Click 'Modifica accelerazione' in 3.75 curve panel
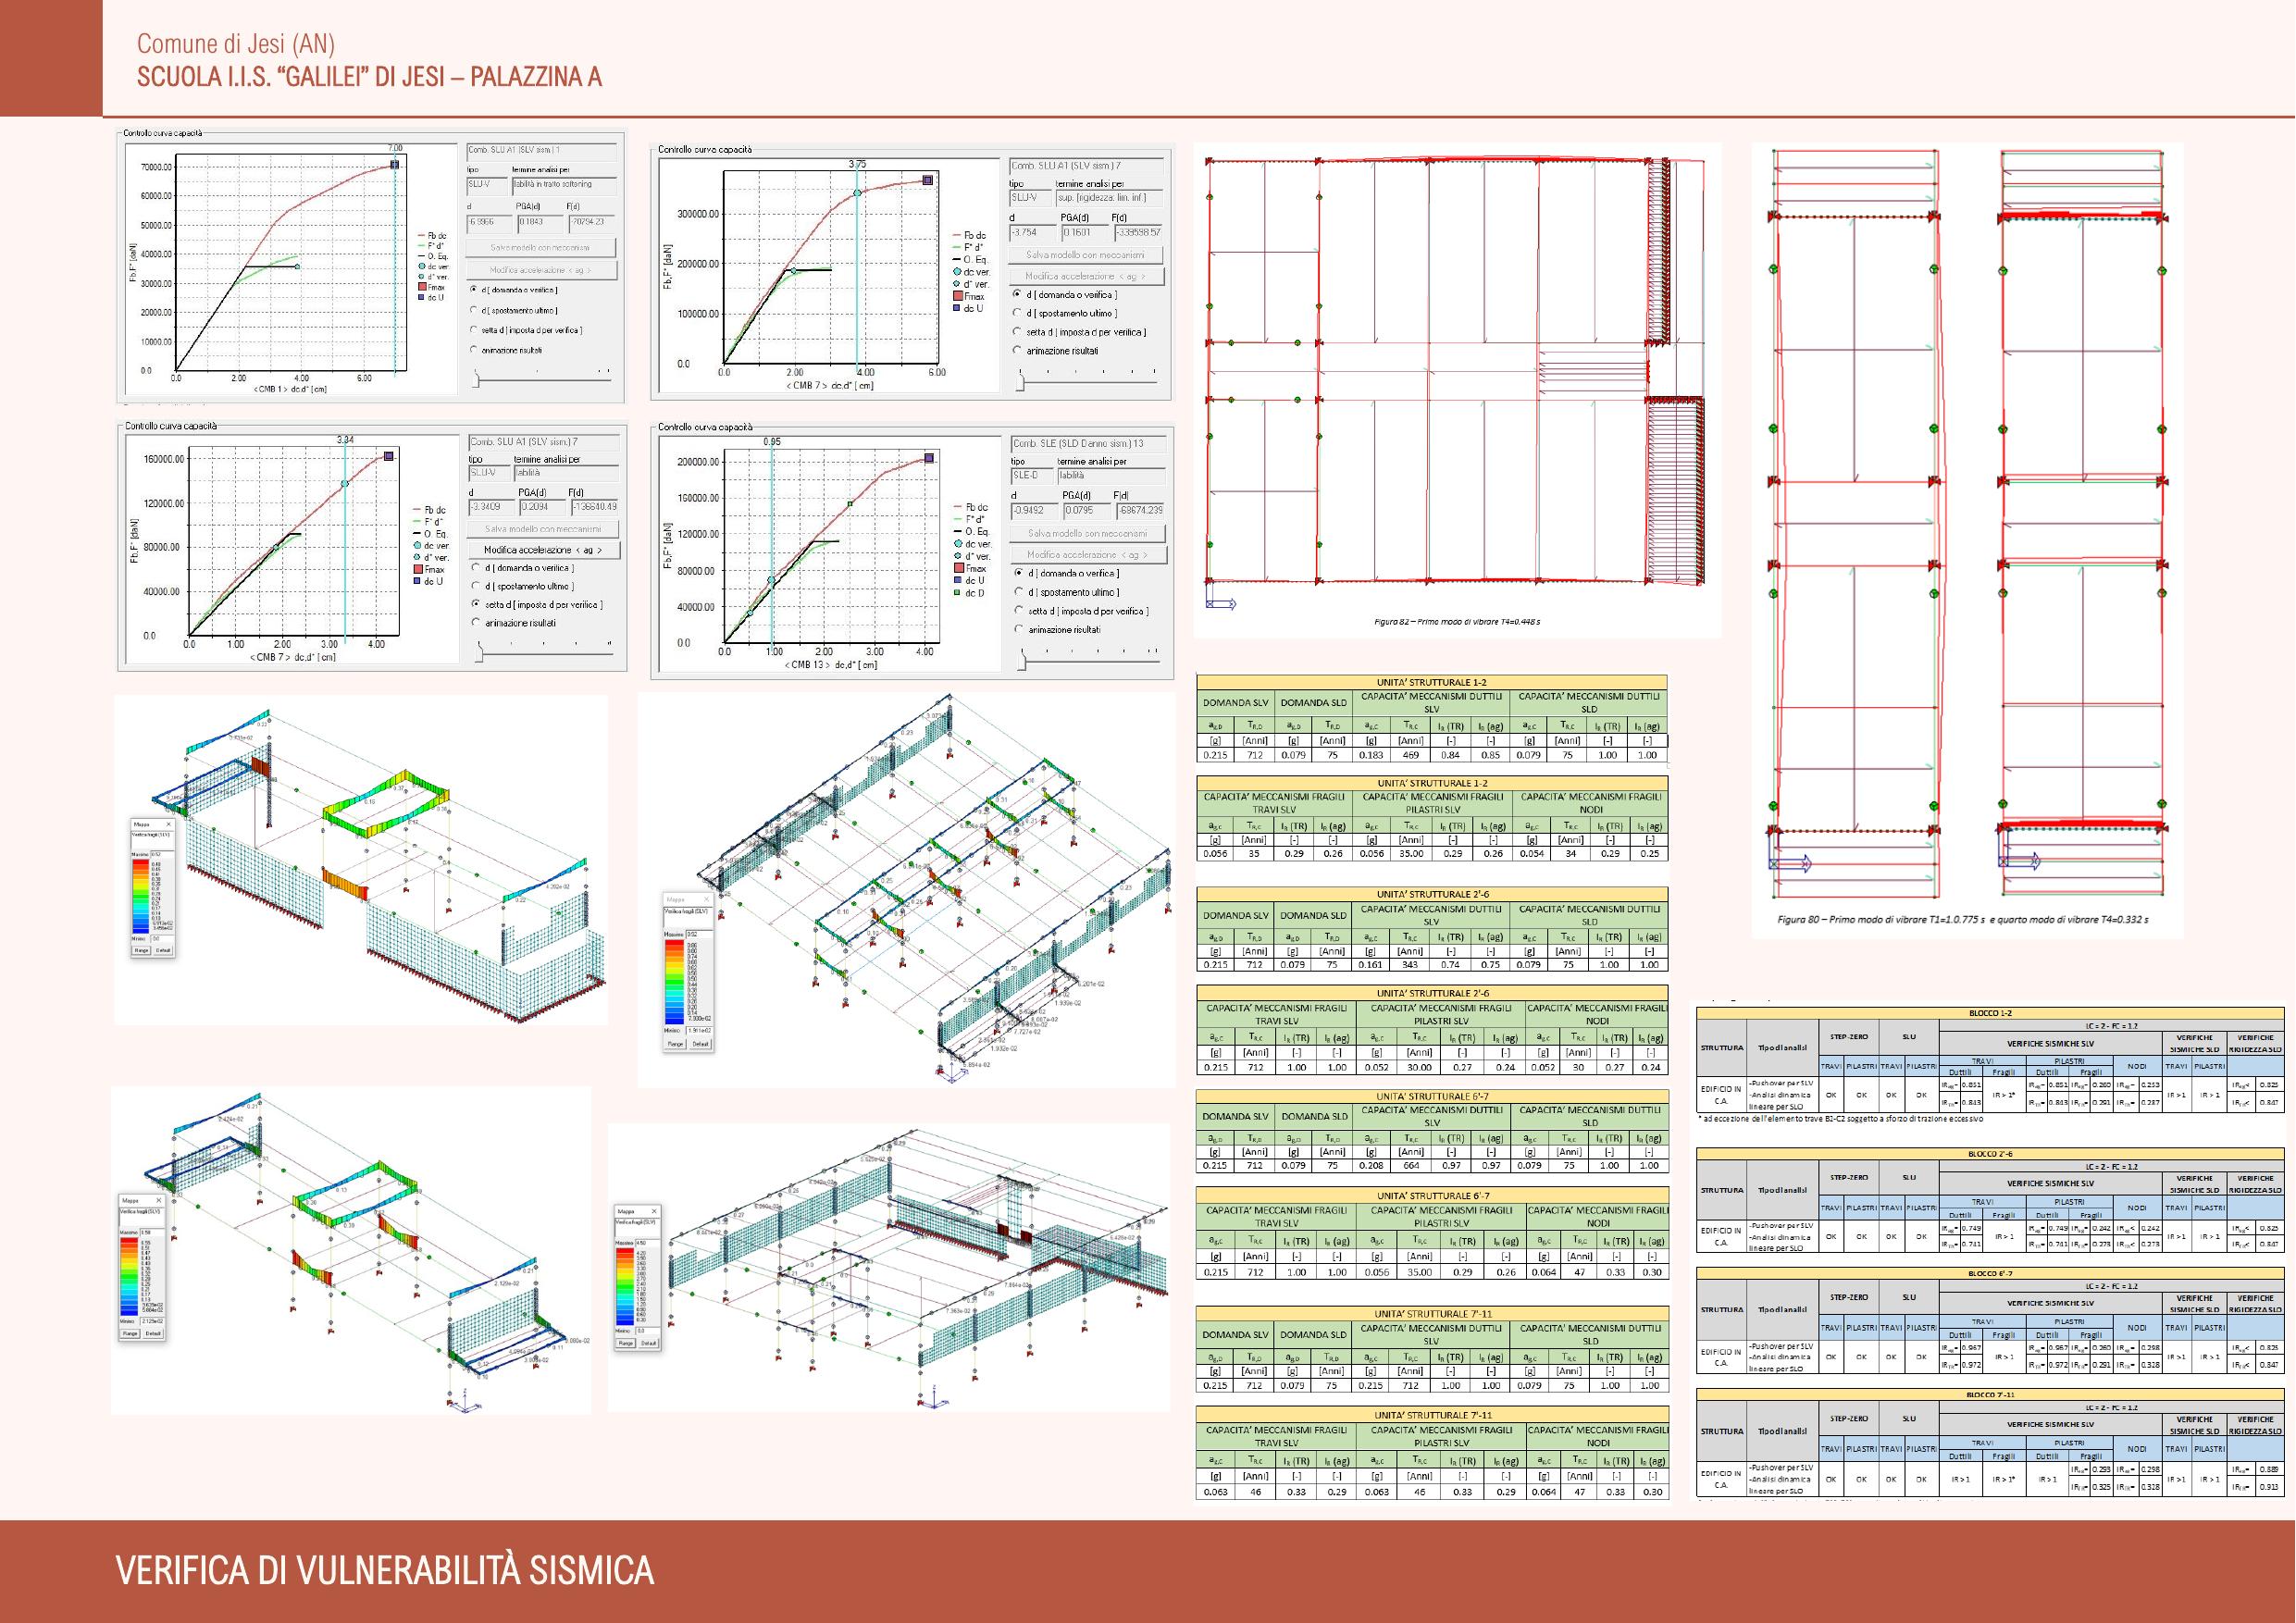Screen dimensions: 2296x1623 1087,276
